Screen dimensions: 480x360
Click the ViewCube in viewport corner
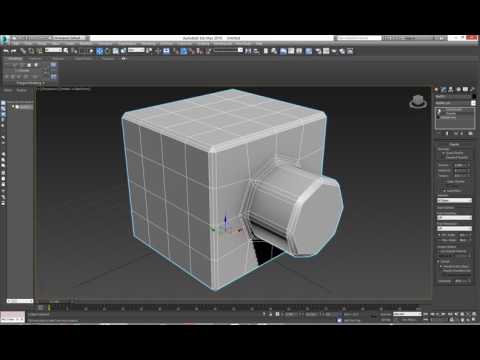(x=418, y=102)
